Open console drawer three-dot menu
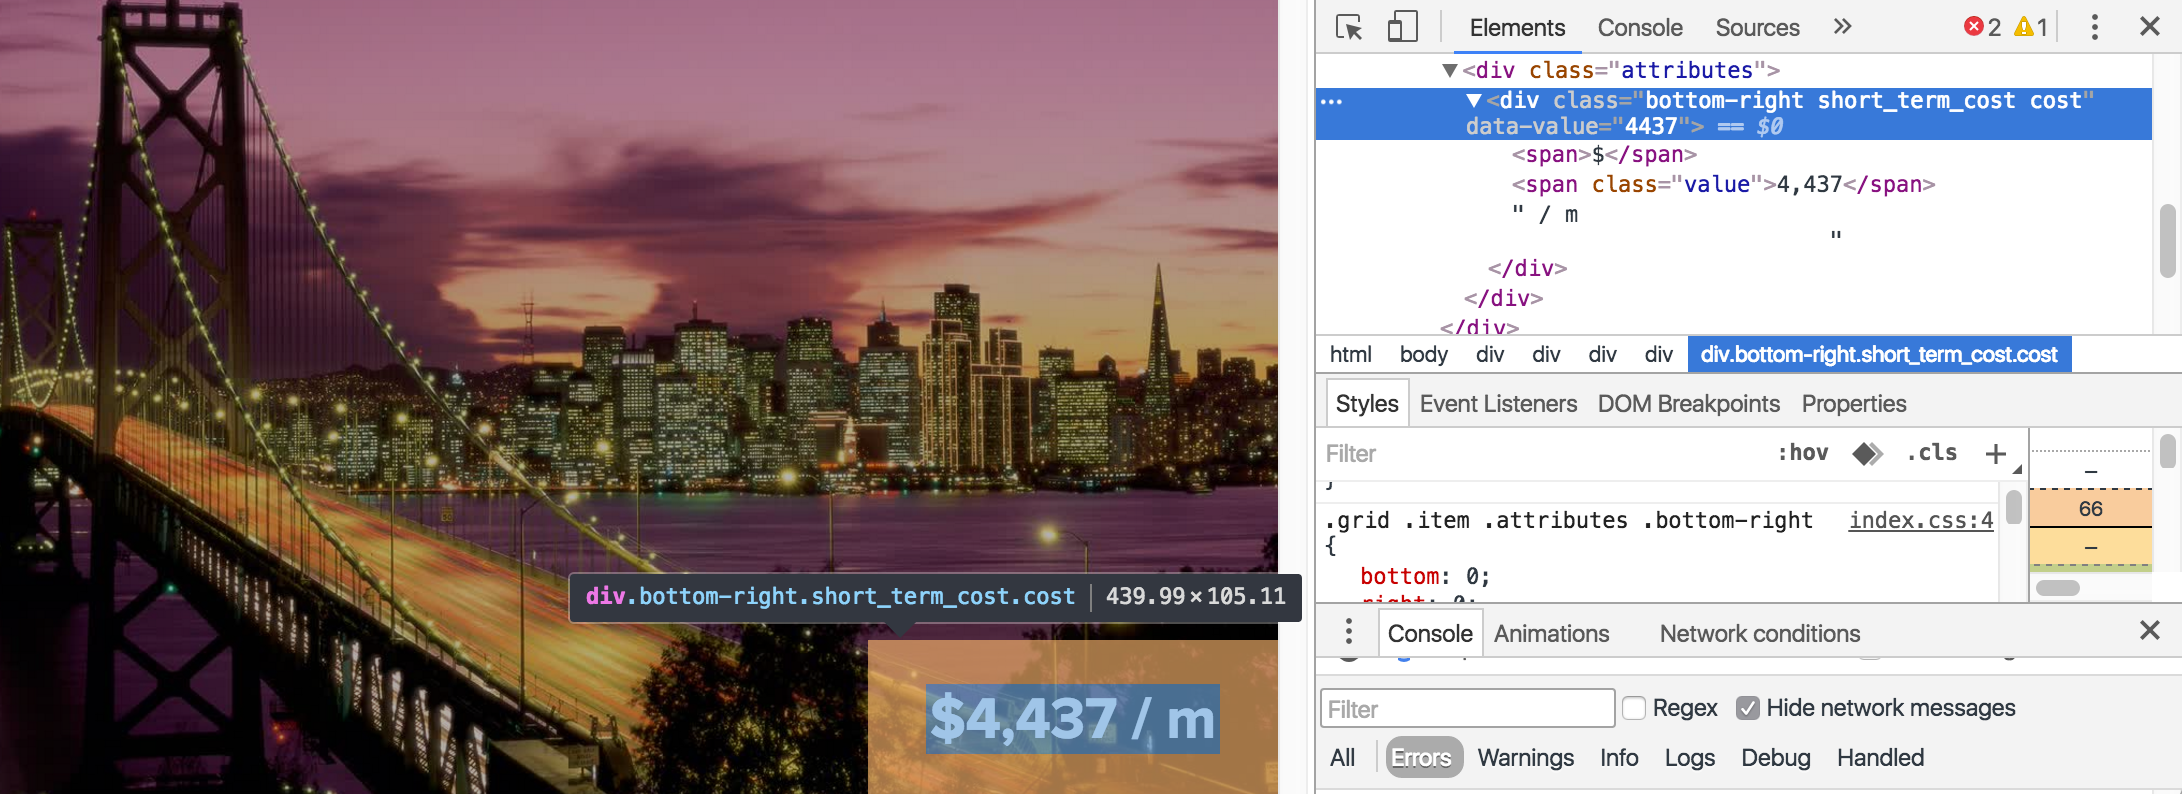 point(1349,631)
